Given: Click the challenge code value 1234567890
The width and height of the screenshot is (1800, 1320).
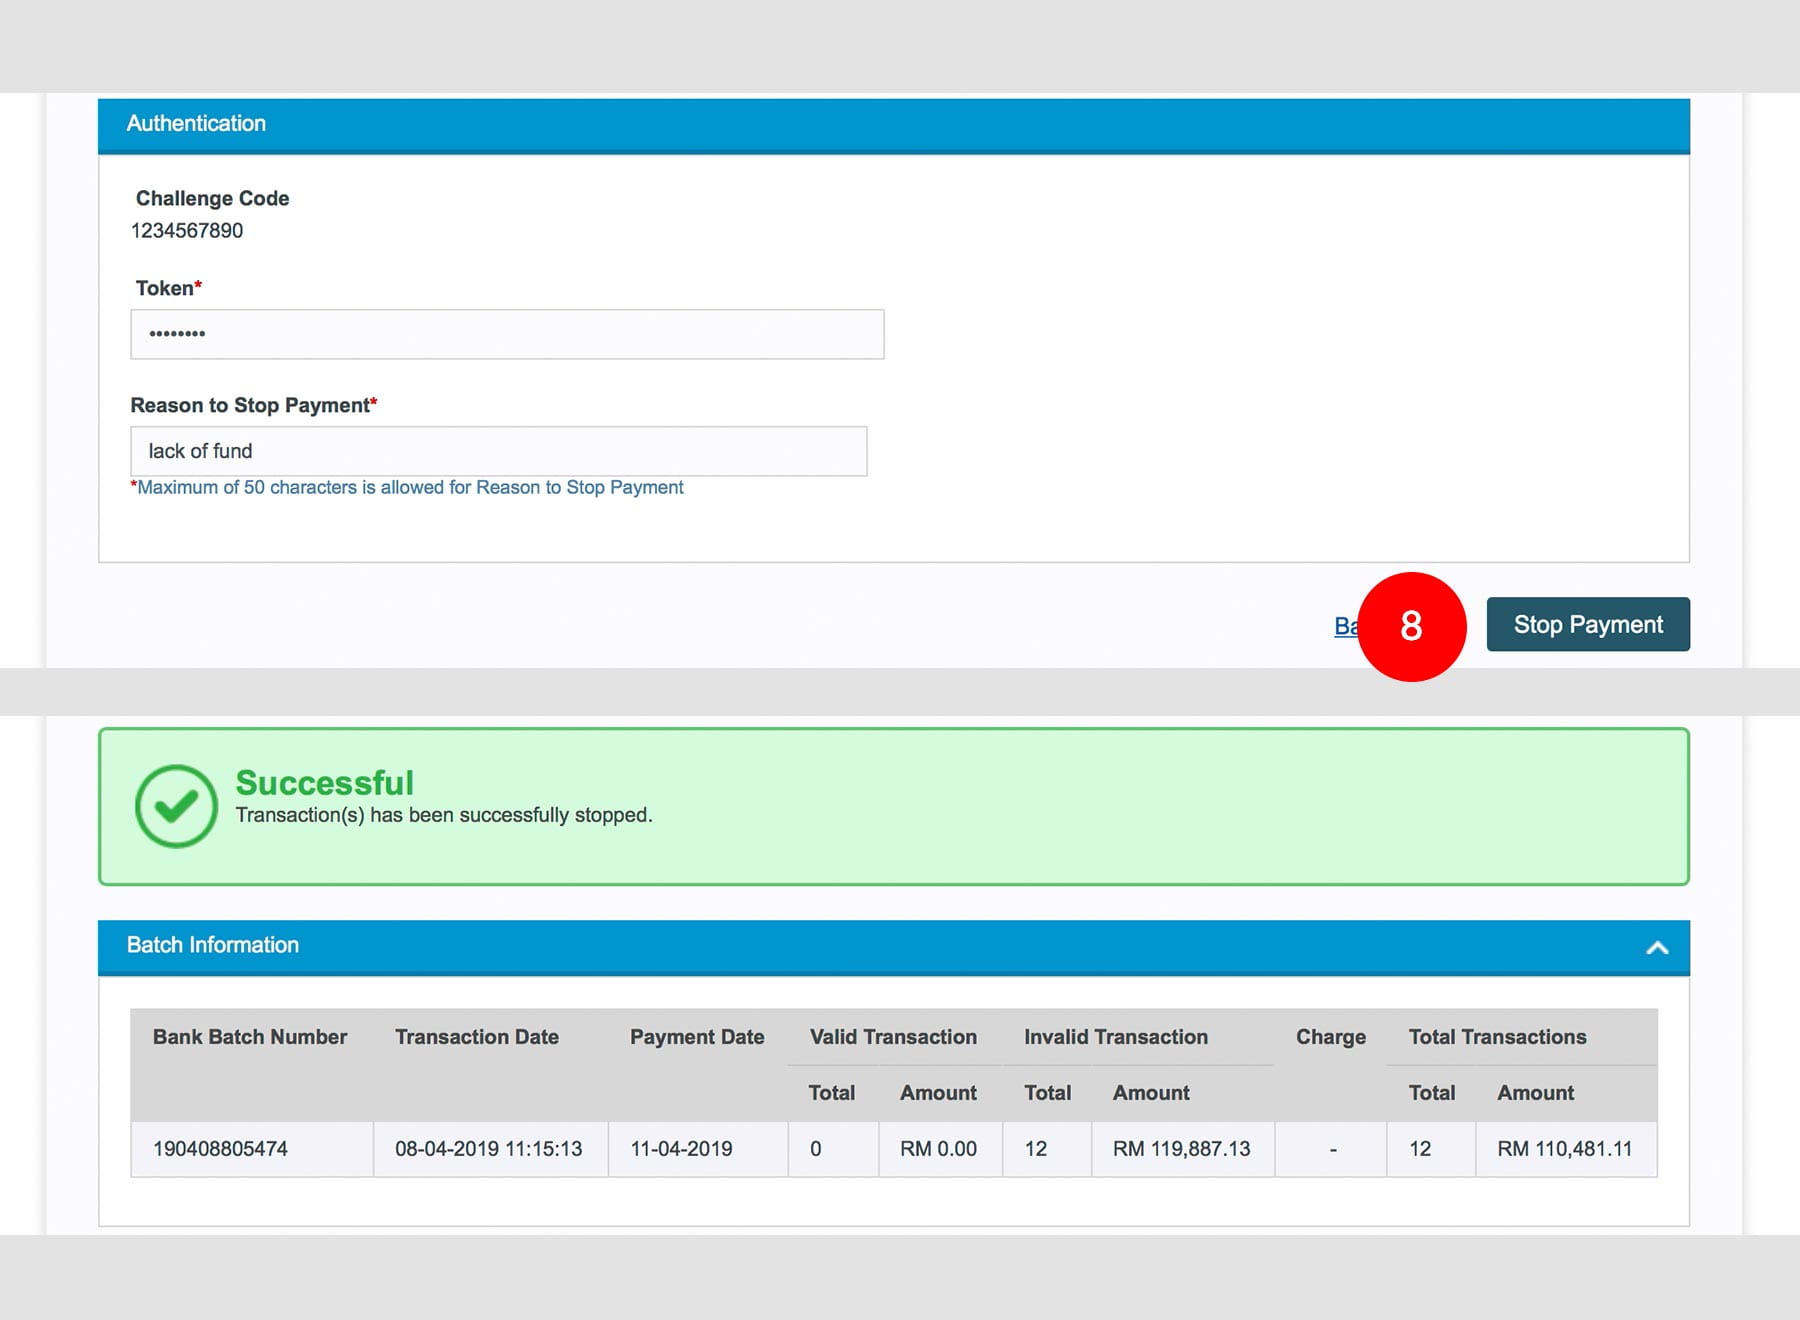Looking at the screenshot, I should pyautogui.click(x=187, y=231).
